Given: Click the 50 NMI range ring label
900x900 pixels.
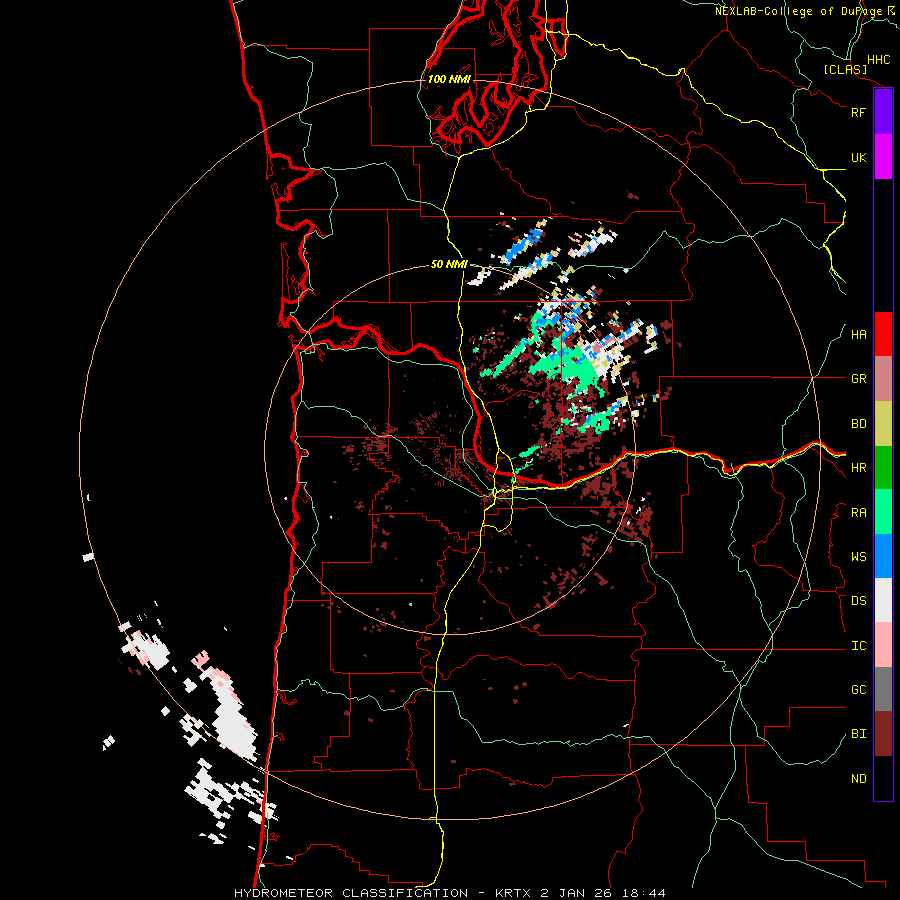Looking at the screenshot, I should pos(449,264).
